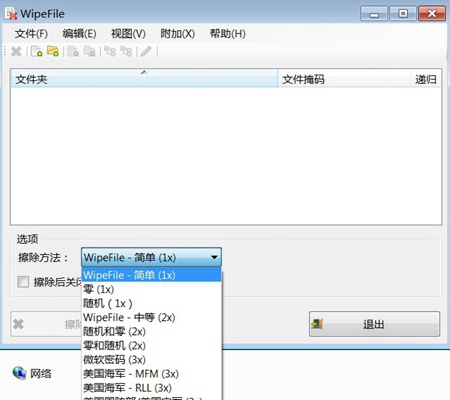The image size is (450, 400).
Task: Maximize the WipeFile window
Action: pyautogui.click(x=403, y=14)
